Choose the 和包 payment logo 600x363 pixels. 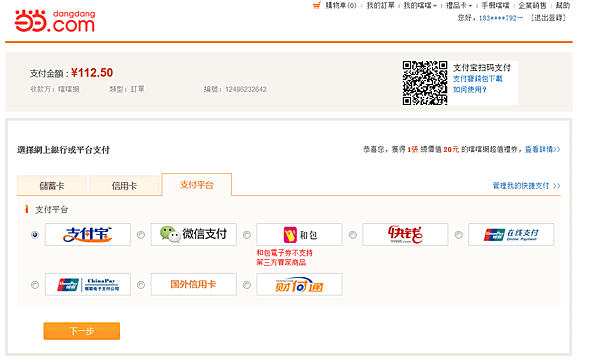(299, 234)
